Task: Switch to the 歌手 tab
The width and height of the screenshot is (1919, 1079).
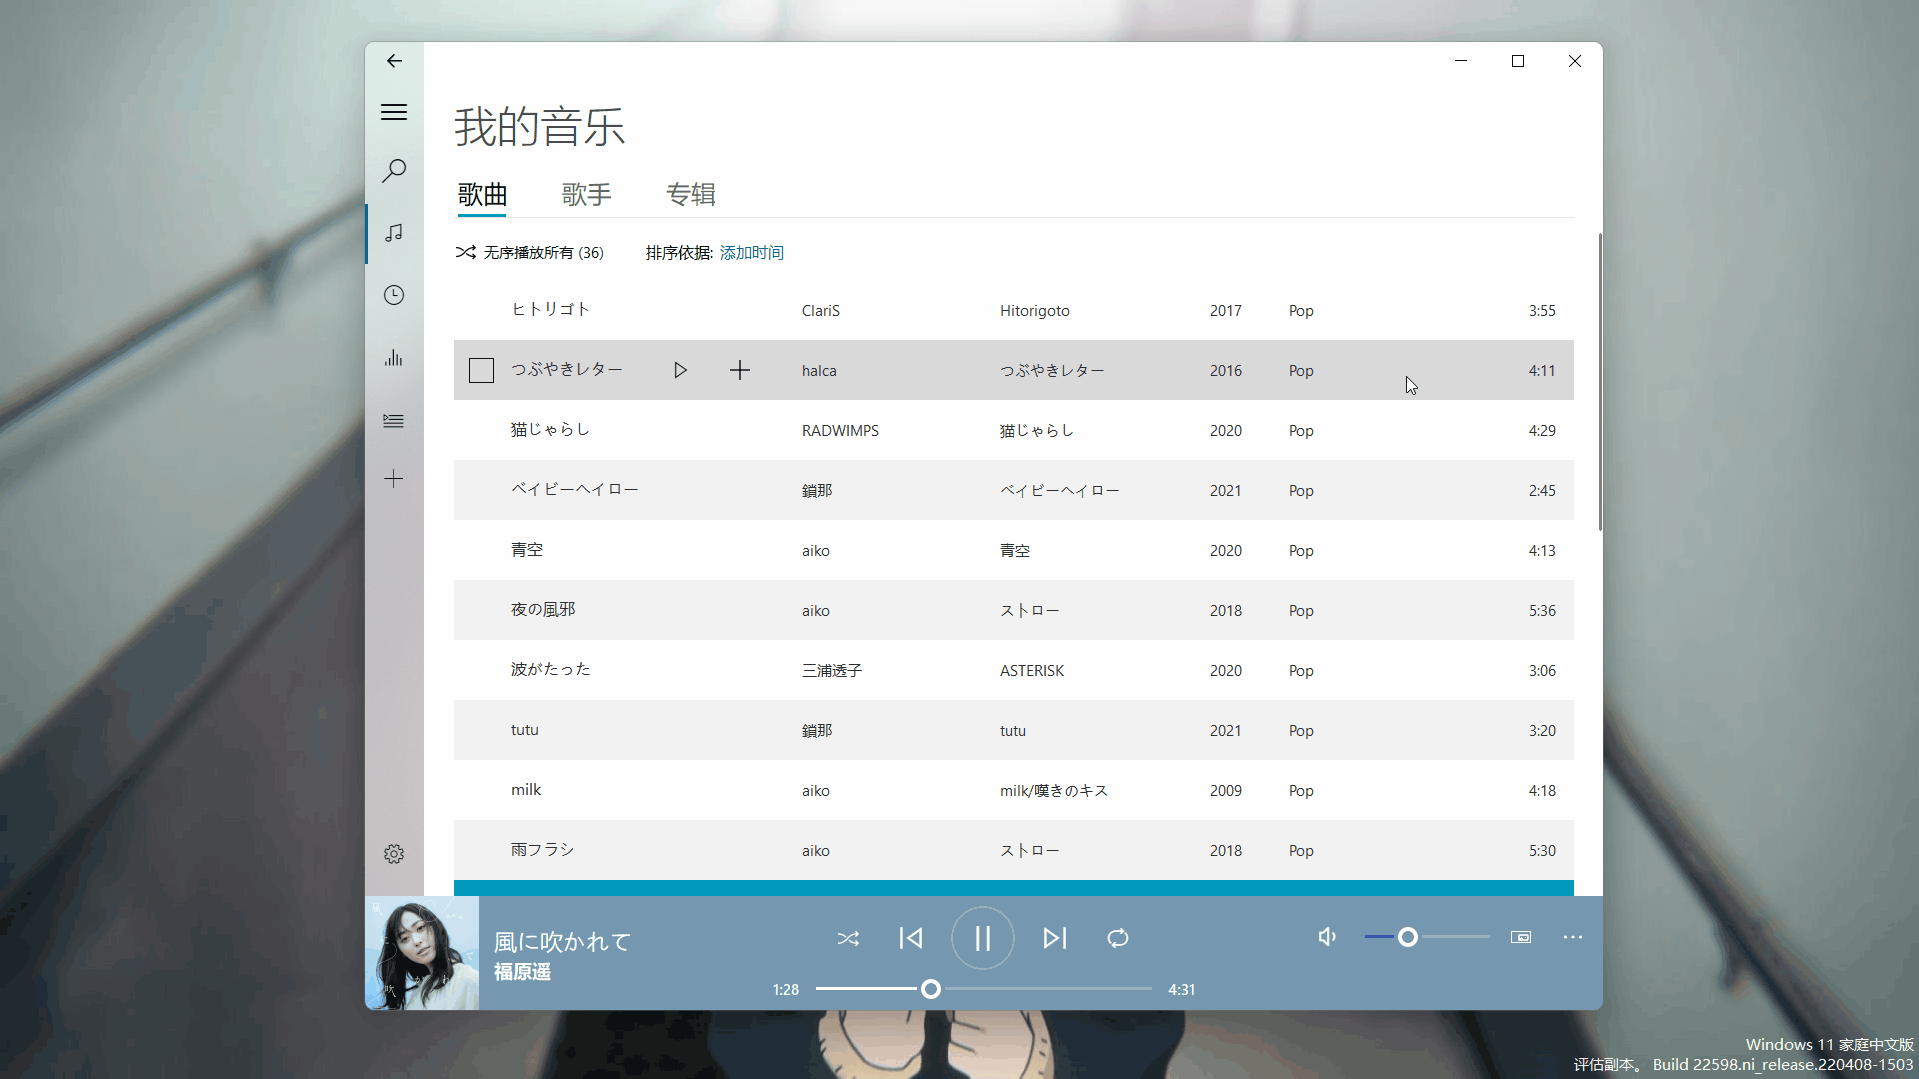Action: tap(587, 194)
